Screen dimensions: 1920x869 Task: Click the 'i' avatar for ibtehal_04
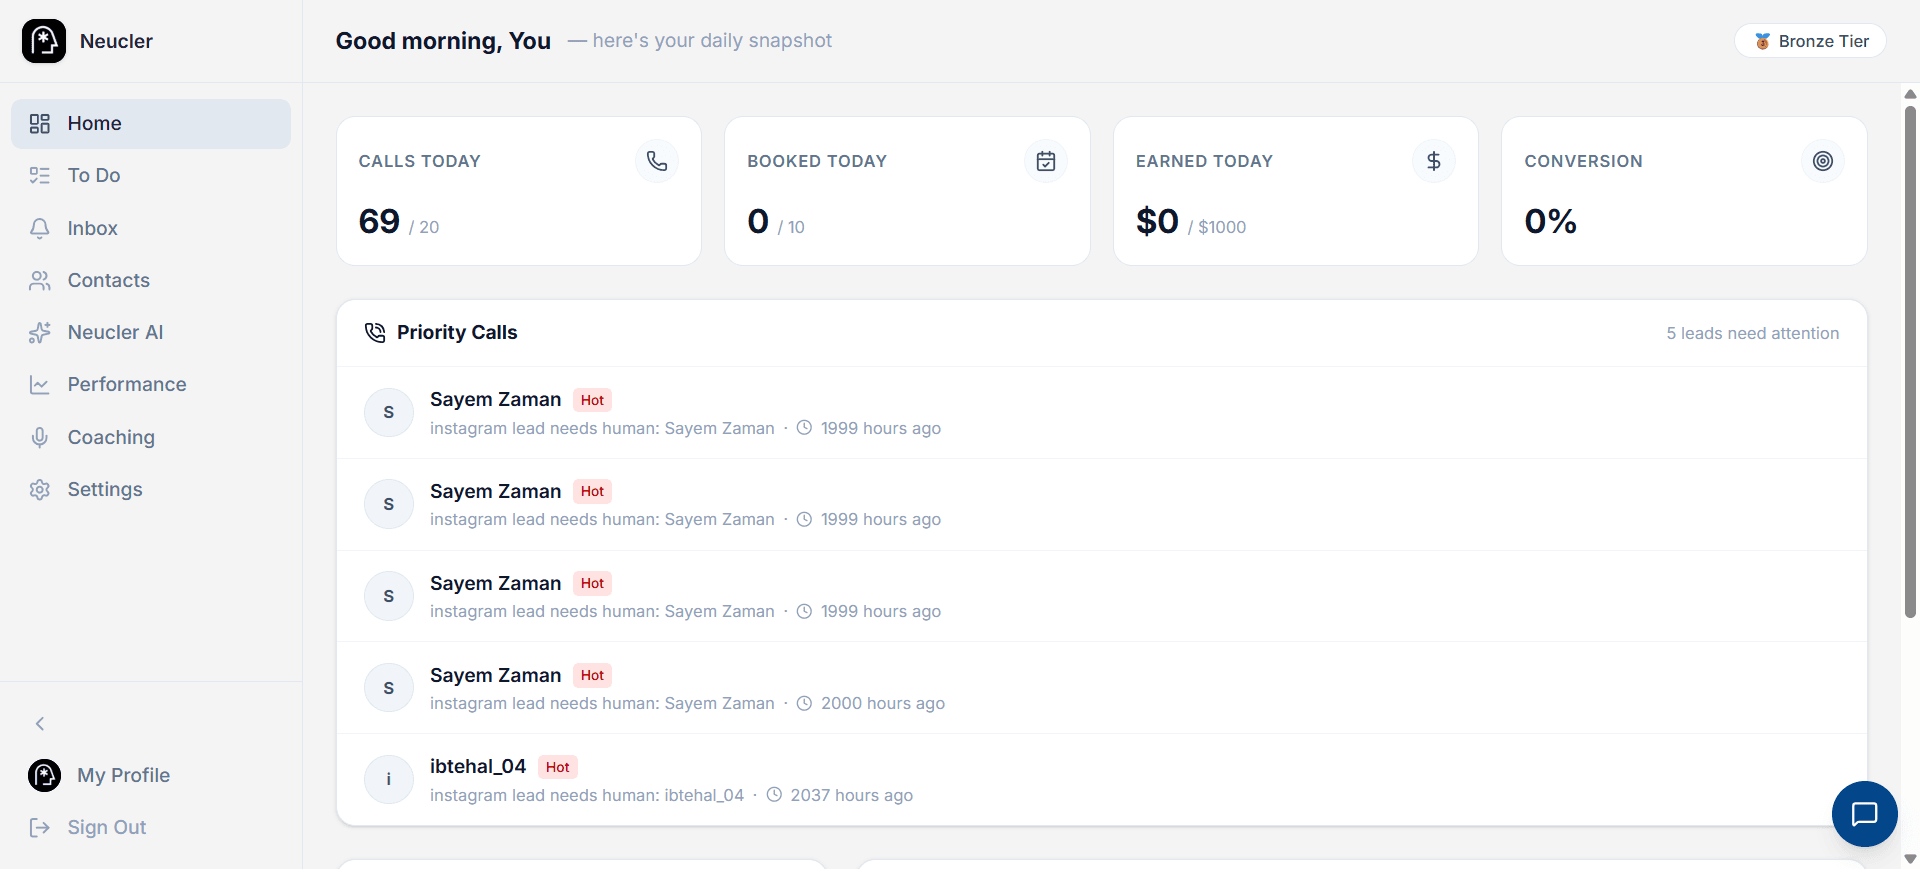click(389, 779)
